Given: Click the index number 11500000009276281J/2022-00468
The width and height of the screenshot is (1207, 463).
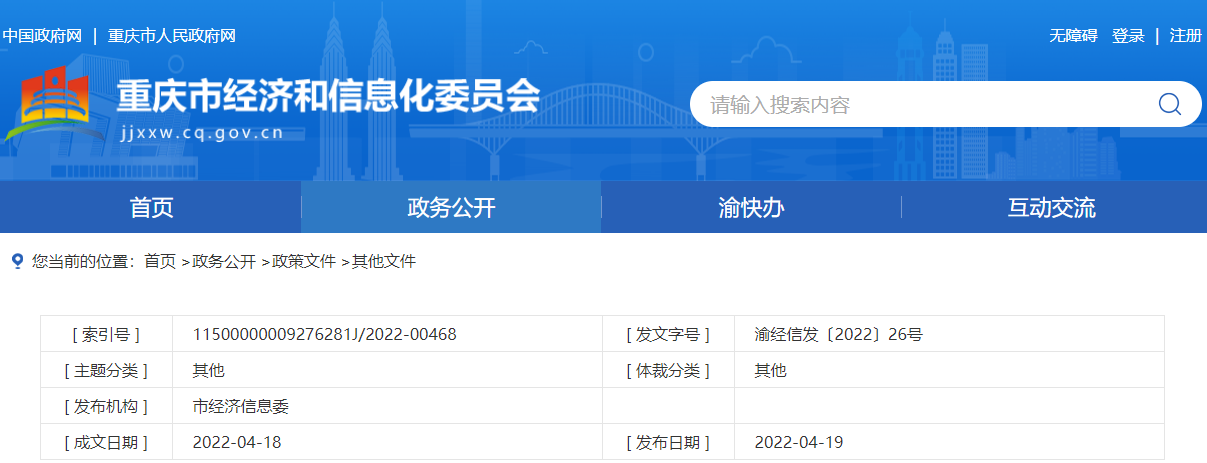Looking at the screenshot, I should click(x=324, y=334).
